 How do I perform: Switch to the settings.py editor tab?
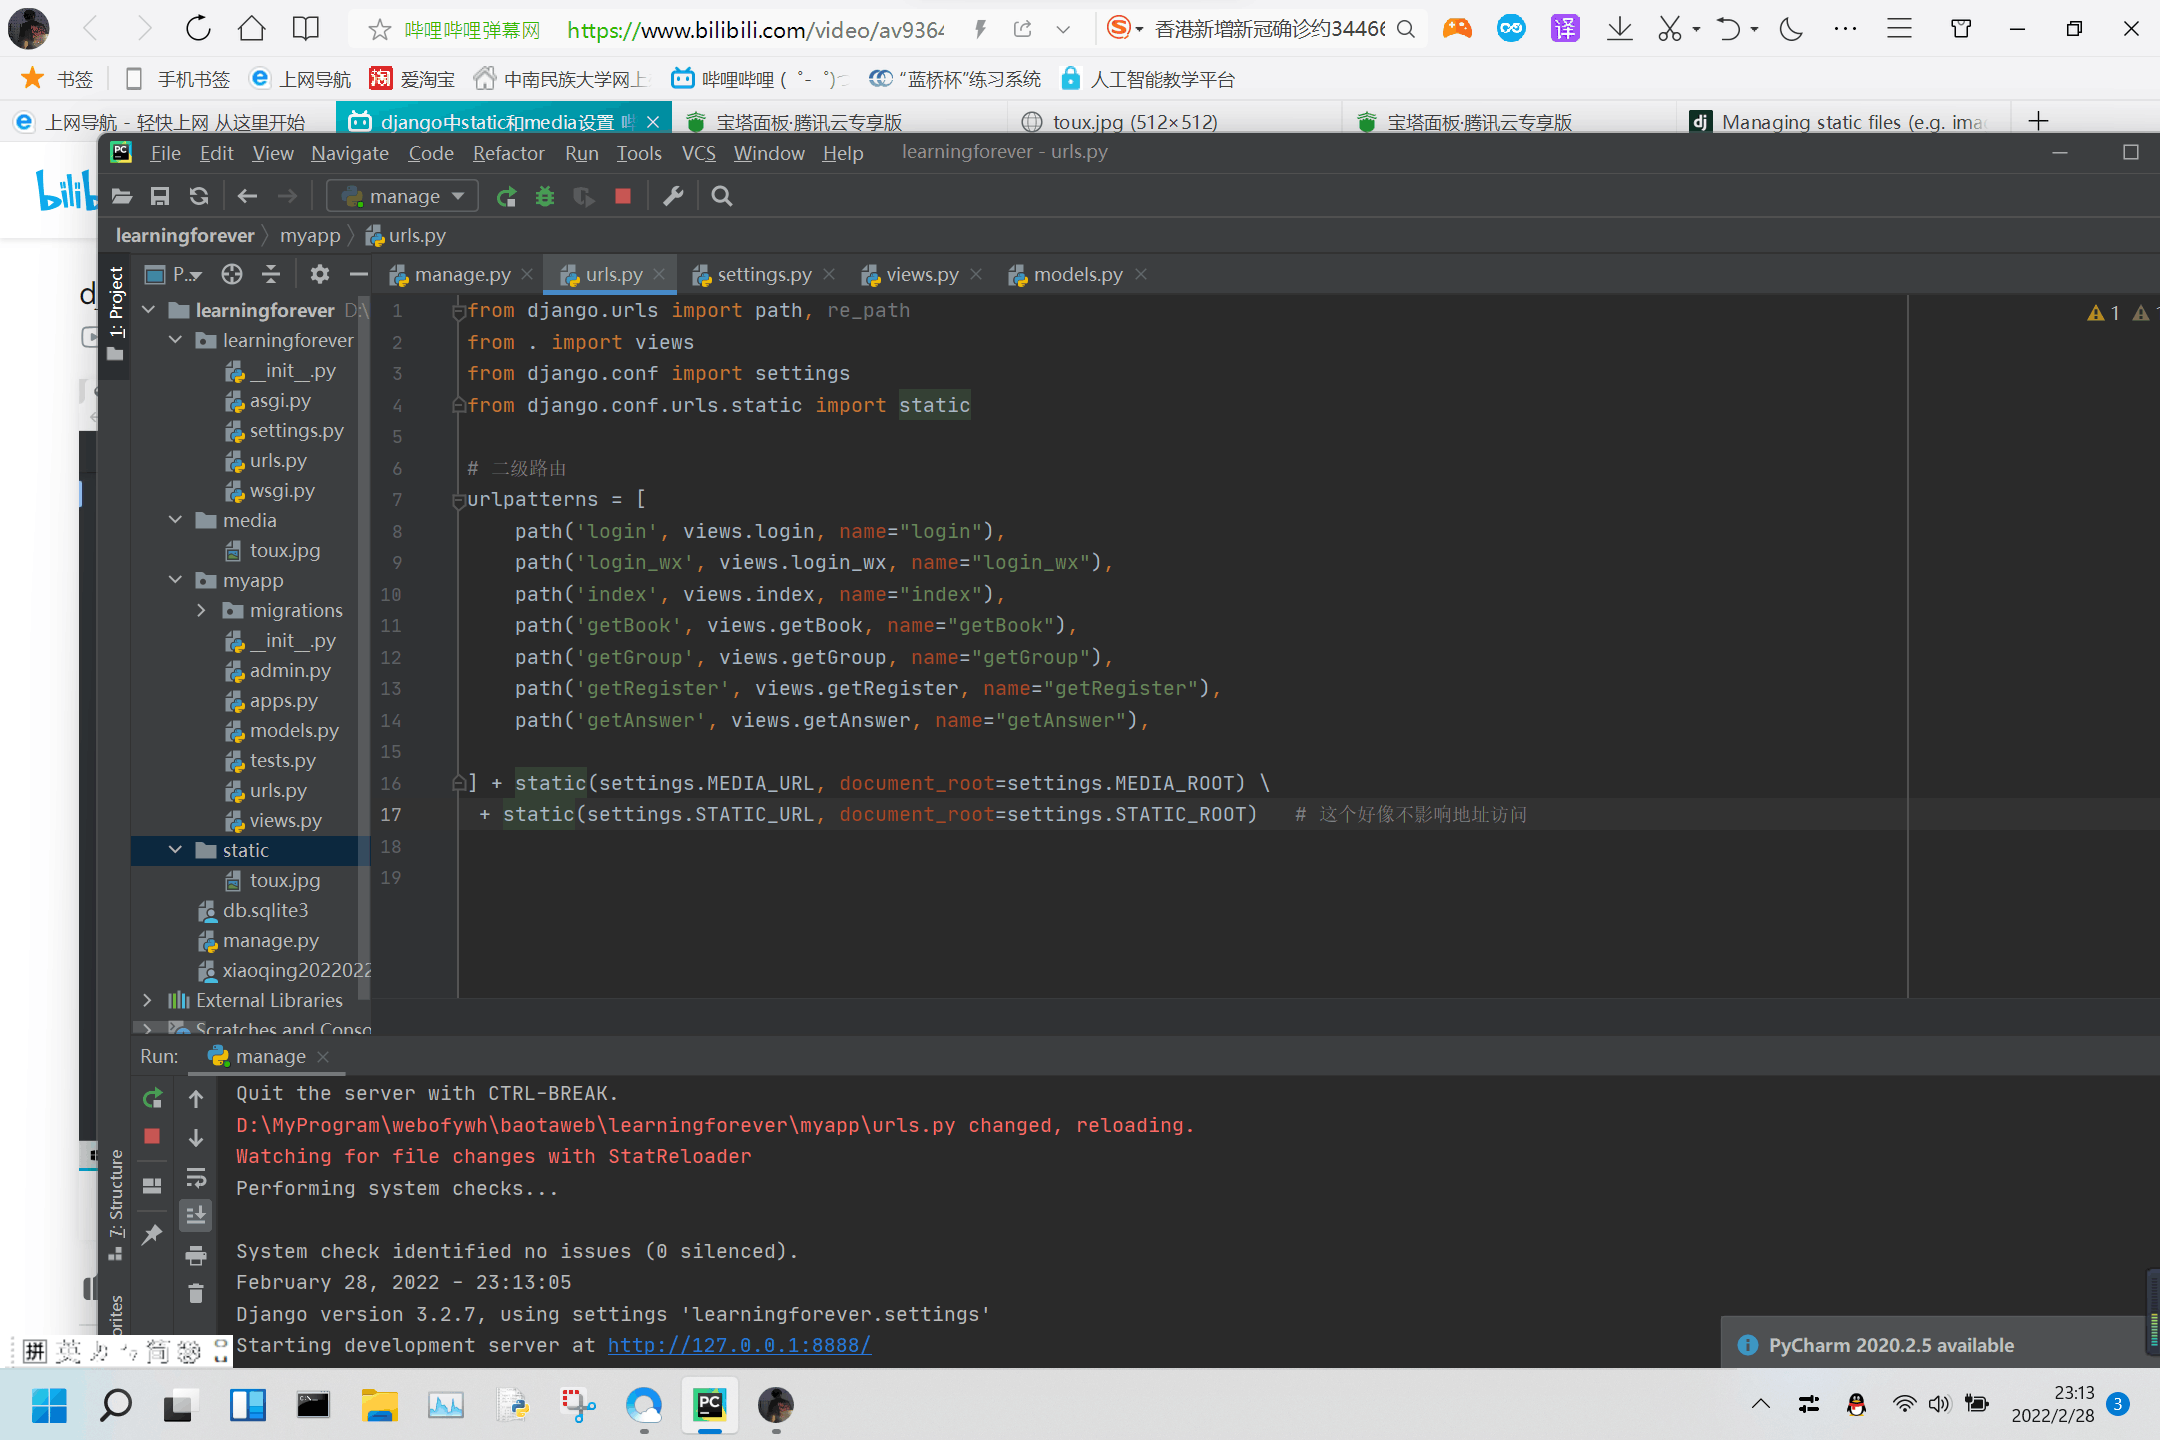763,274
